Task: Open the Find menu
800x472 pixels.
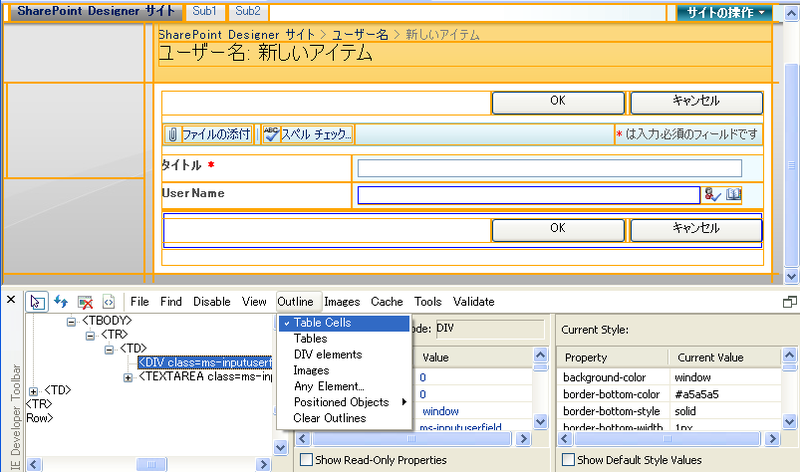Action: [171, 302]
